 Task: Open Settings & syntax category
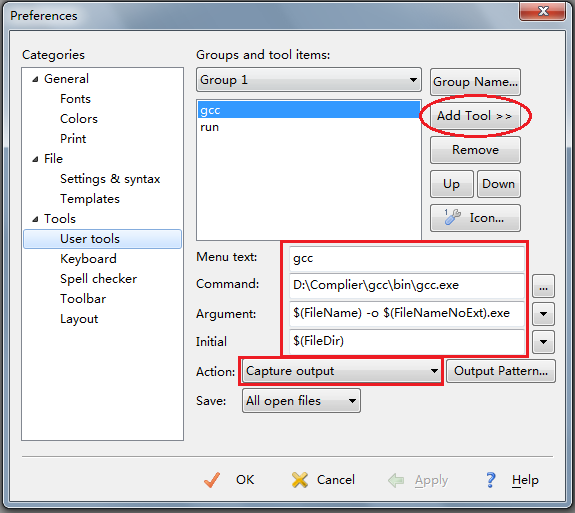click(x=110, y=179)
